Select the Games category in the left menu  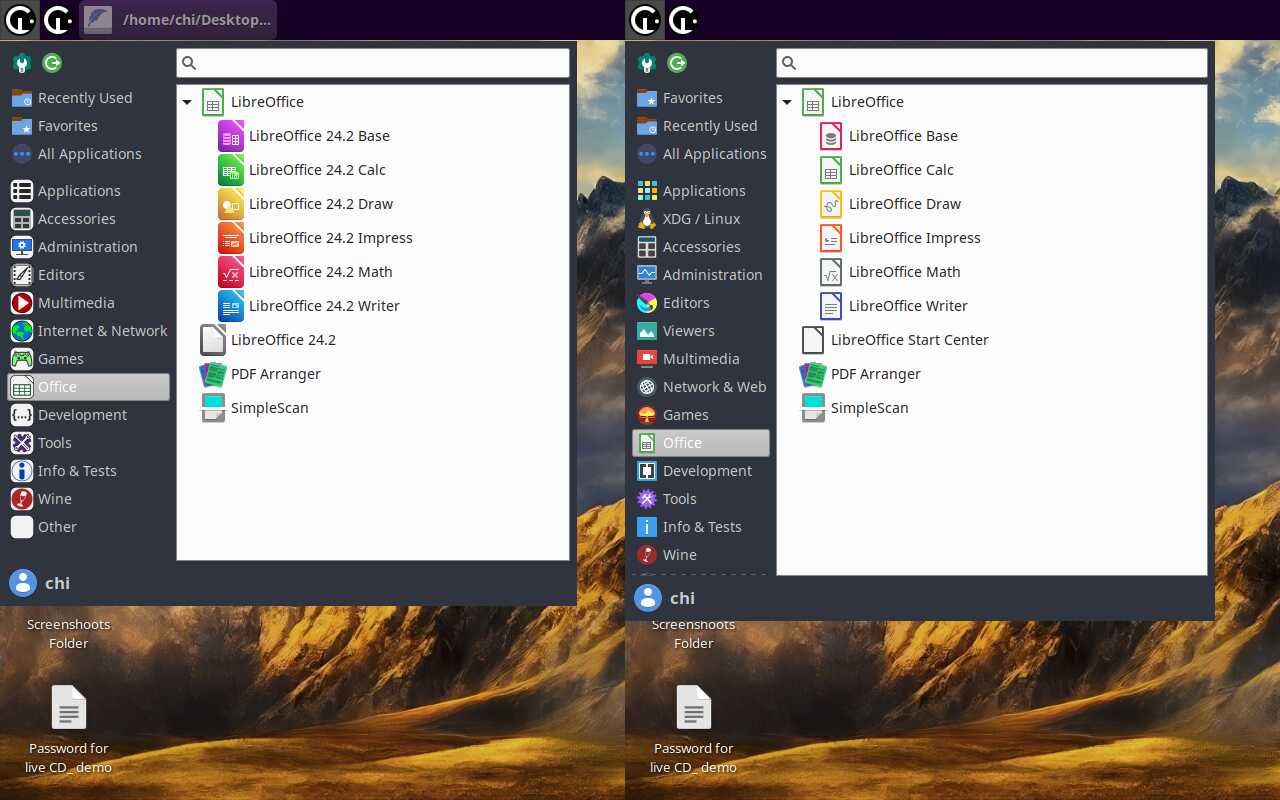(89, 359)
